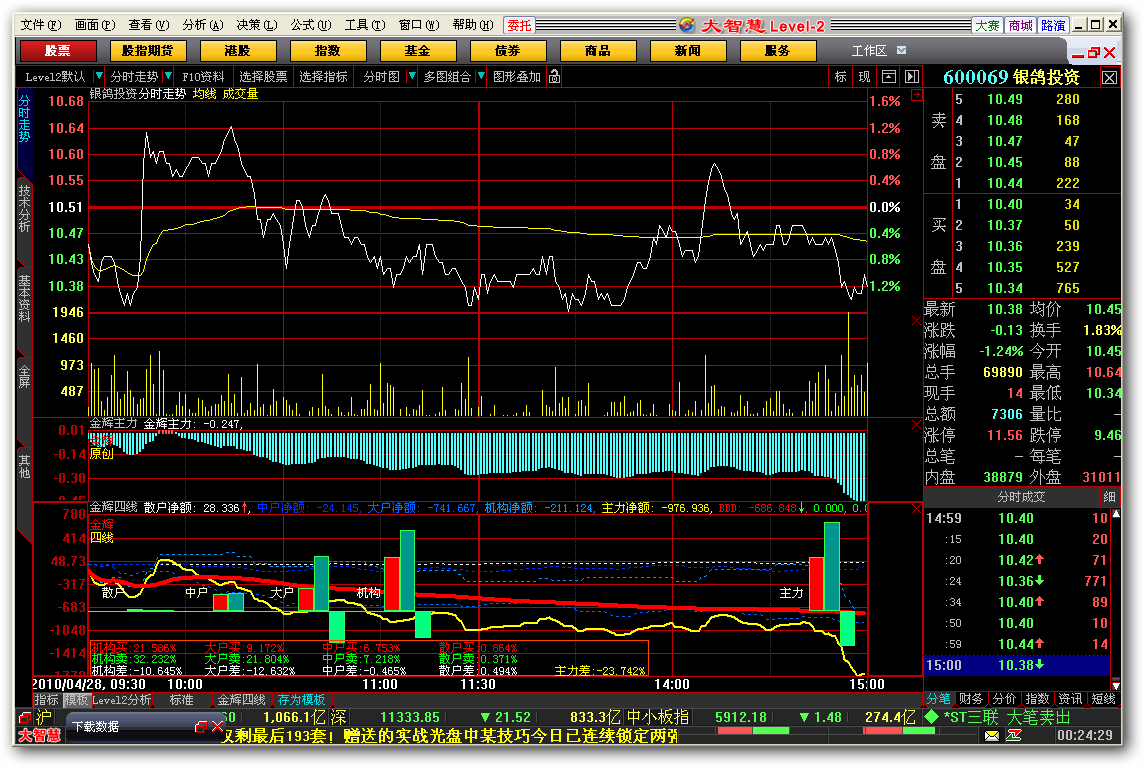Viewport: 1144px width, 767px height.
Task: Click the green diamond icon before *ST三联
Action: point(931,717)
